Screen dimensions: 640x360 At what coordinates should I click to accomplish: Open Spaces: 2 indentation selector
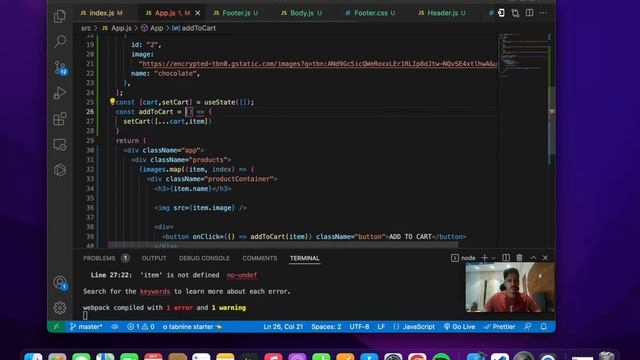pos(326,327)
